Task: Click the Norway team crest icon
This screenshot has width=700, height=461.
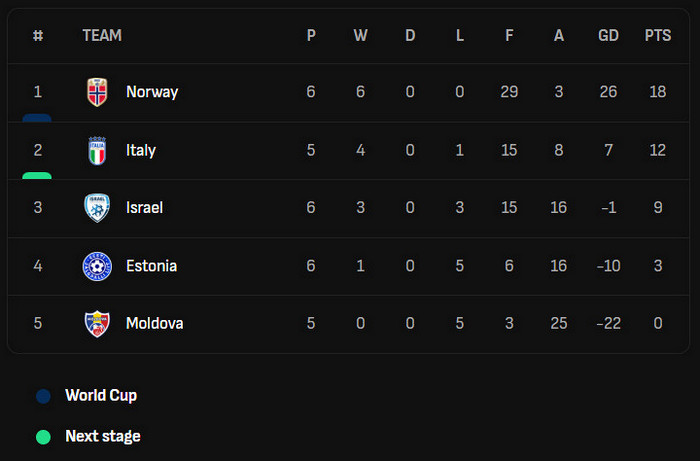Action: pyautogui.click(x=97, y=92)
